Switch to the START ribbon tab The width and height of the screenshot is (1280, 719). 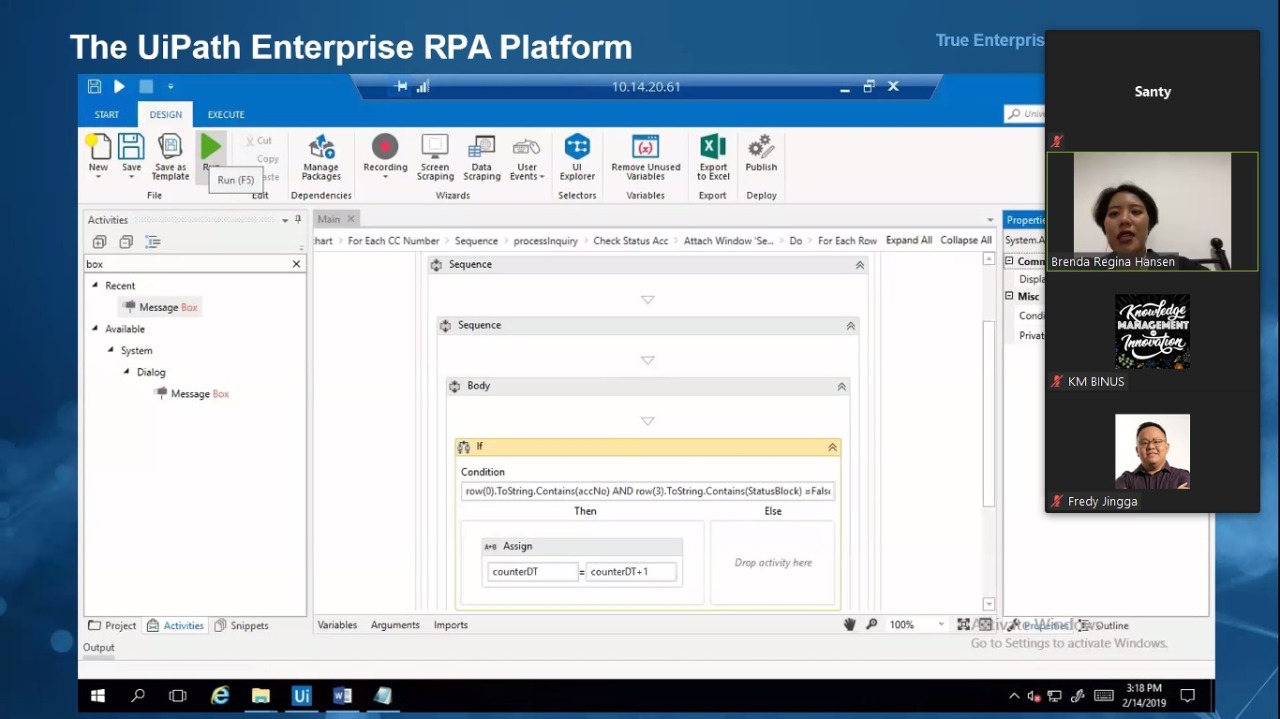(x=107, y=115)
